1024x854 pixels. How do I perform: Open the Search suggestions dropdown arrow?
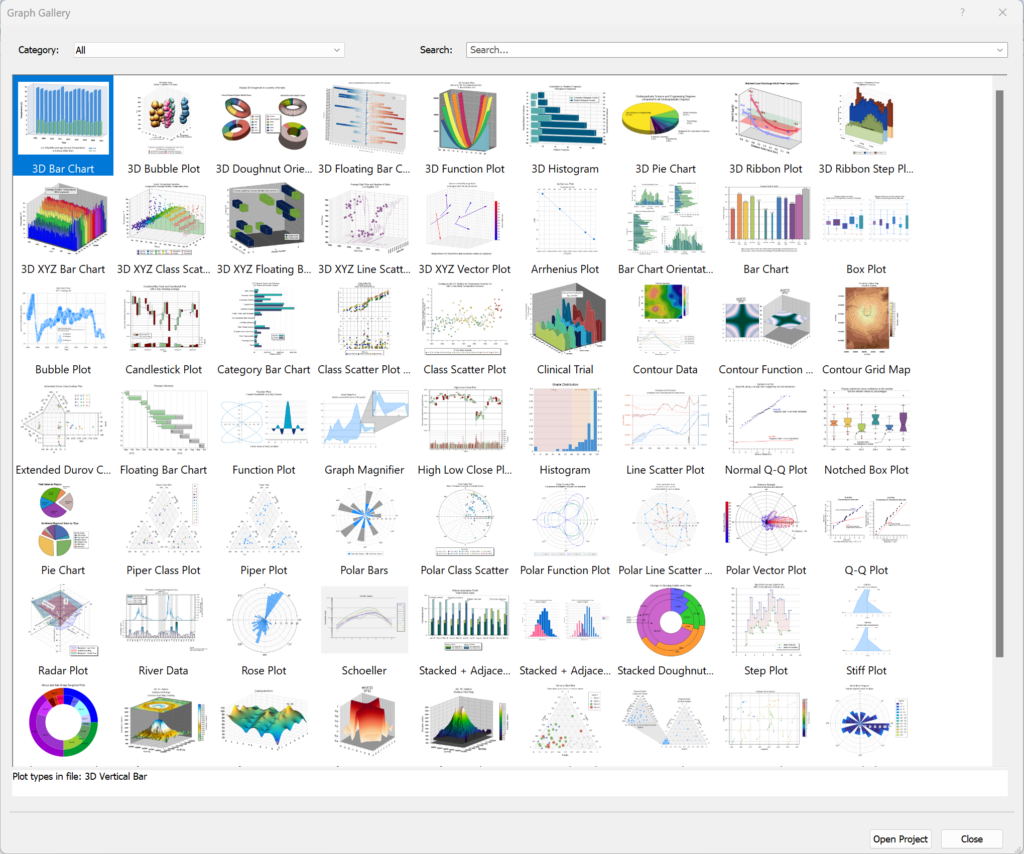(999, 49)
